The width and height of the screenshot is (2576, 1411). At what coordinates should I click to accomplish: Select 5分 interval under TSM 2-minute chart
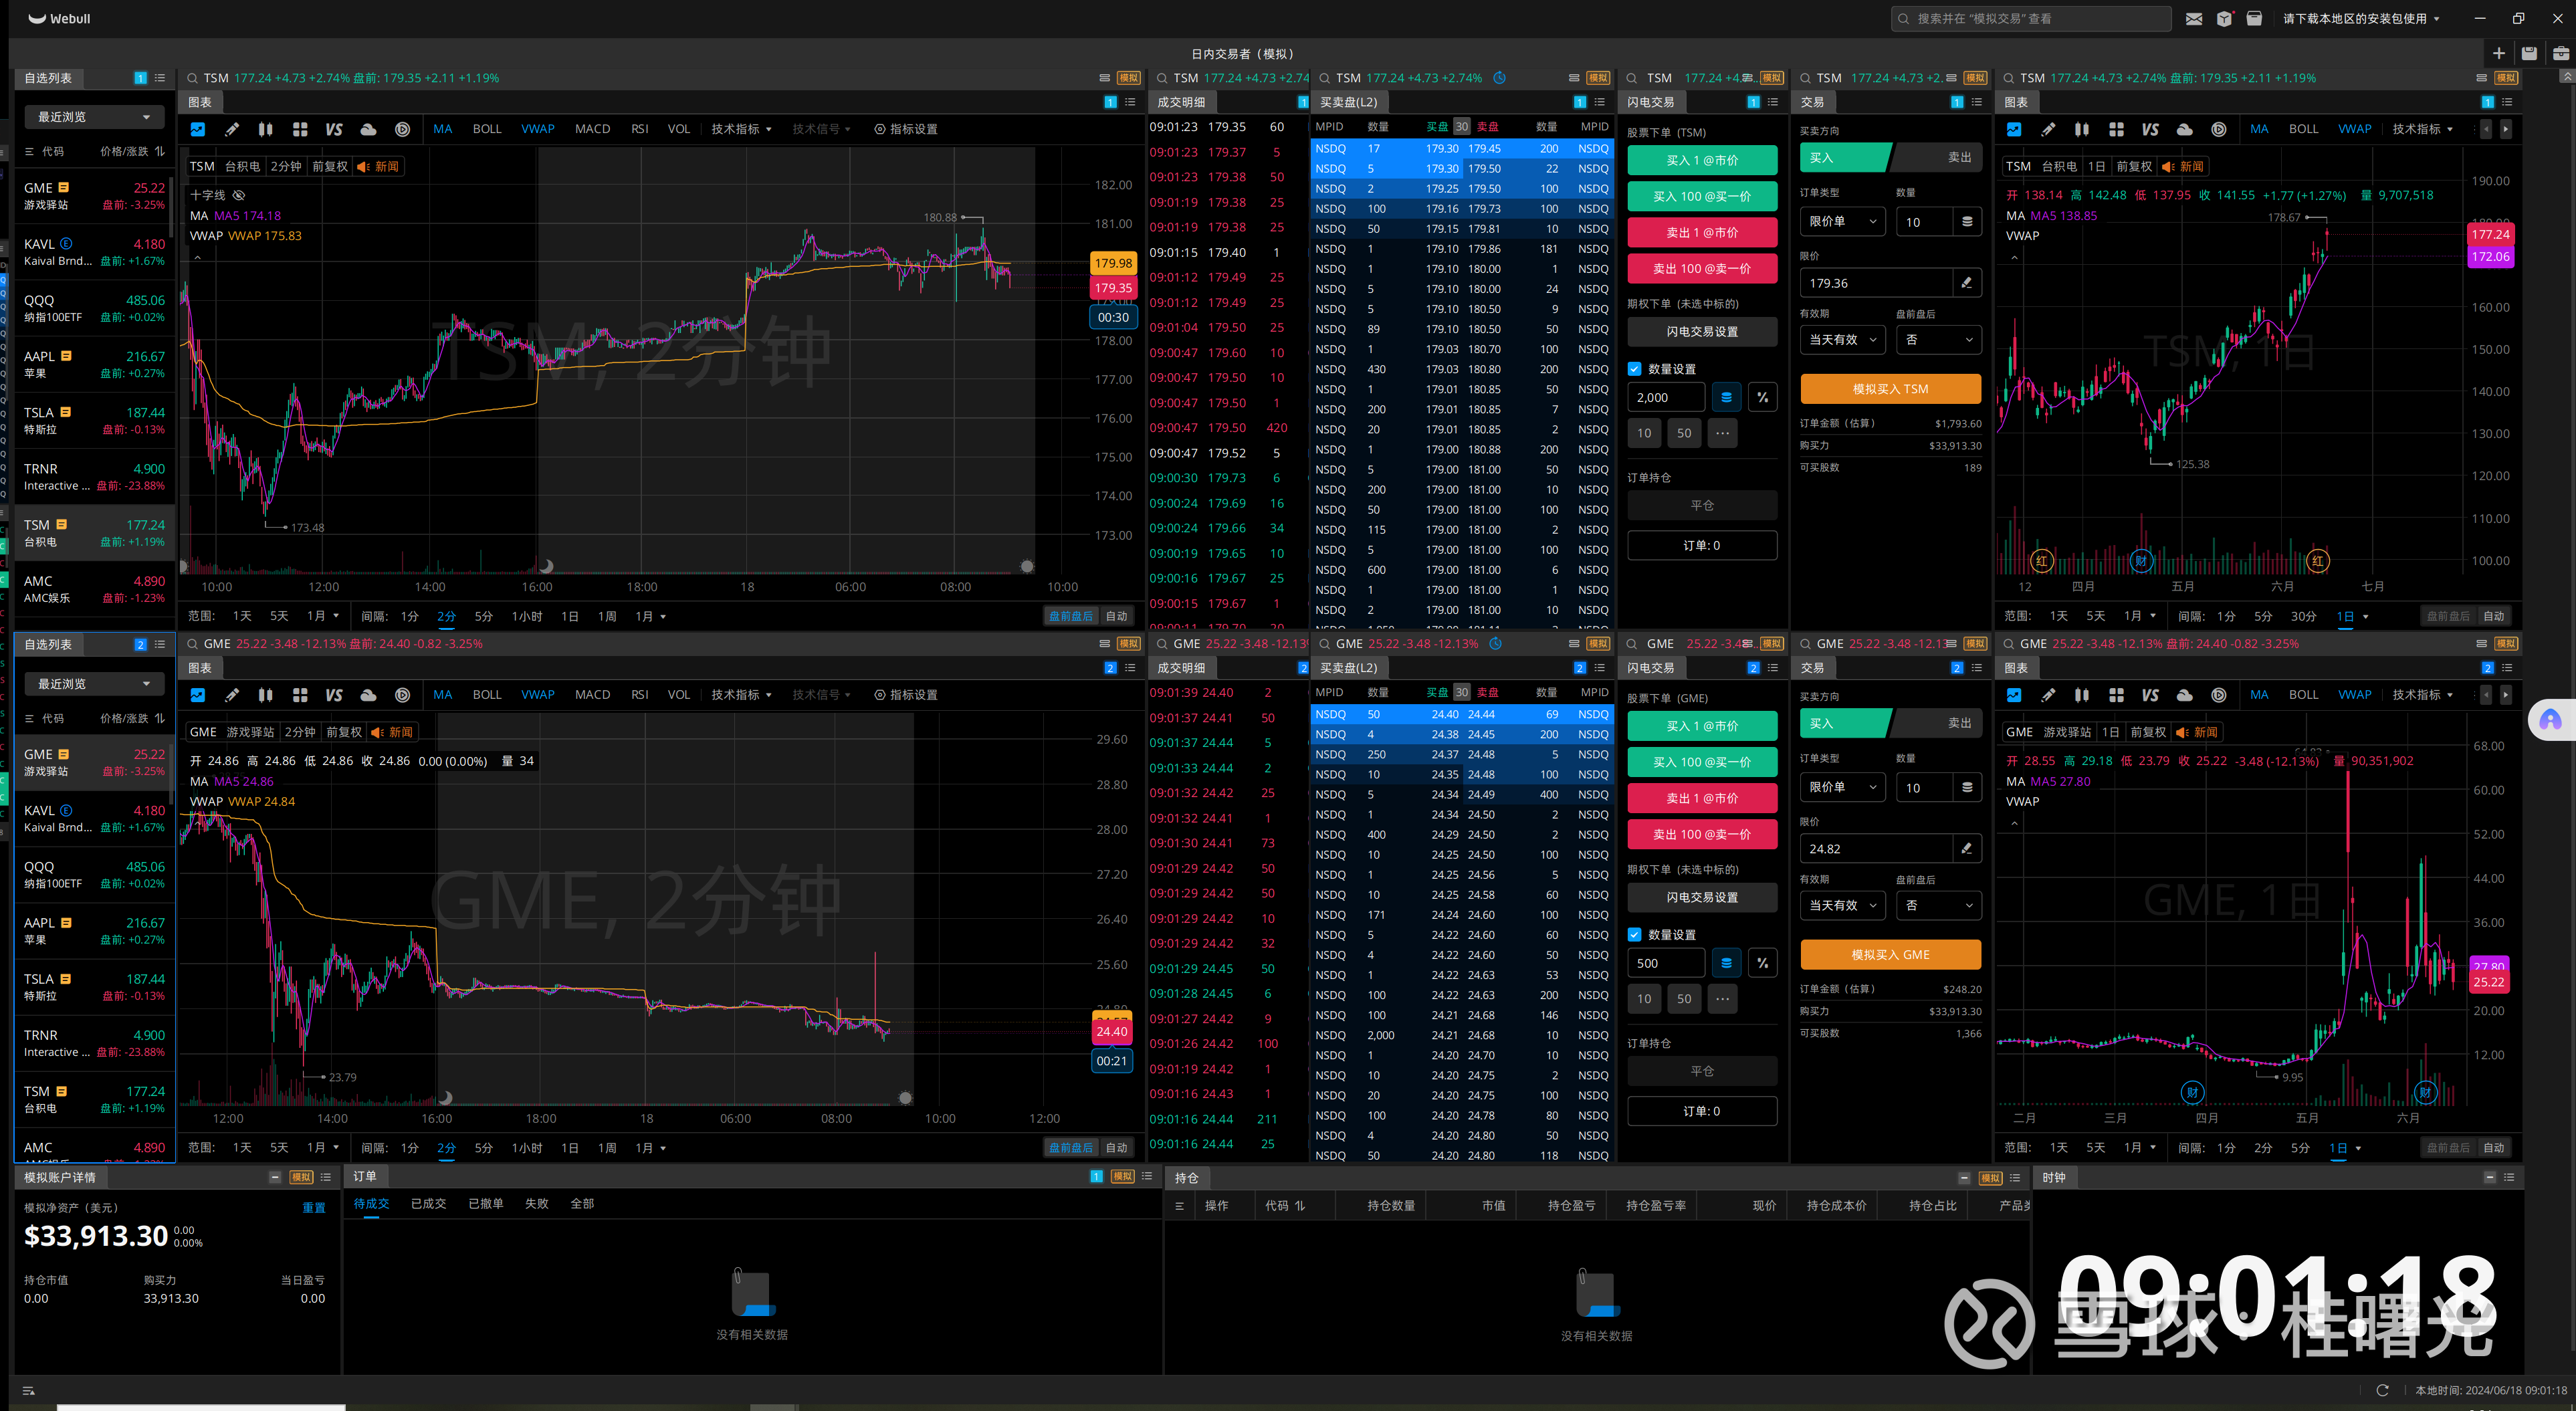coord(484,616)
